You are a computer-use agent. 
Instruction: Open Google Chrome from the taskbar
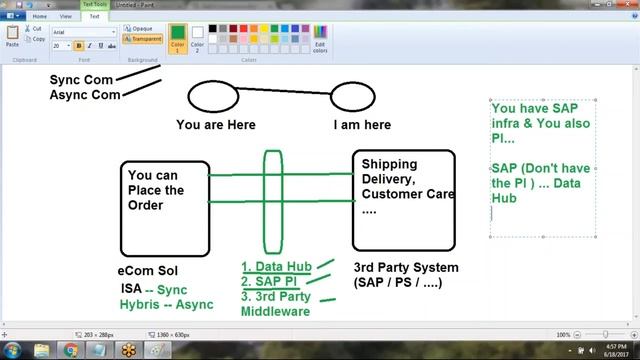pyautogui.click(x=71, y=350)
